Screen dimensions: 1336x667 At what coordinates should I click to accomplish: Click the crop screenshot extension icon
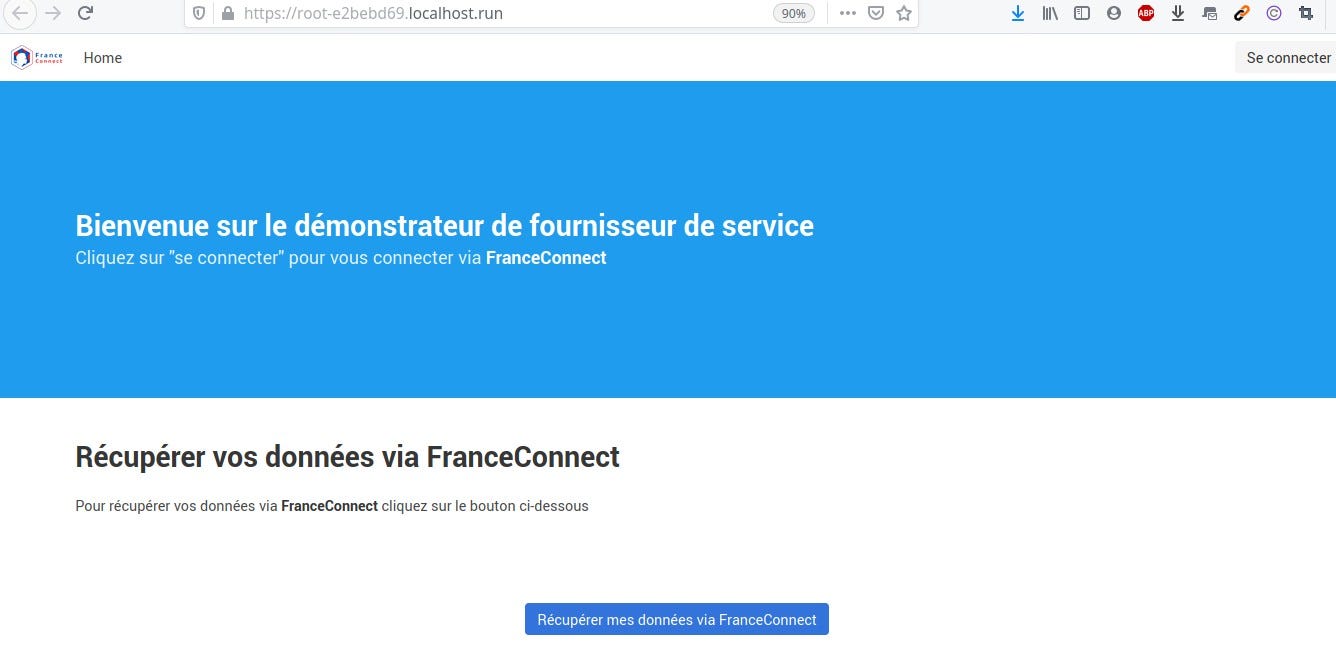(1306, 13)
